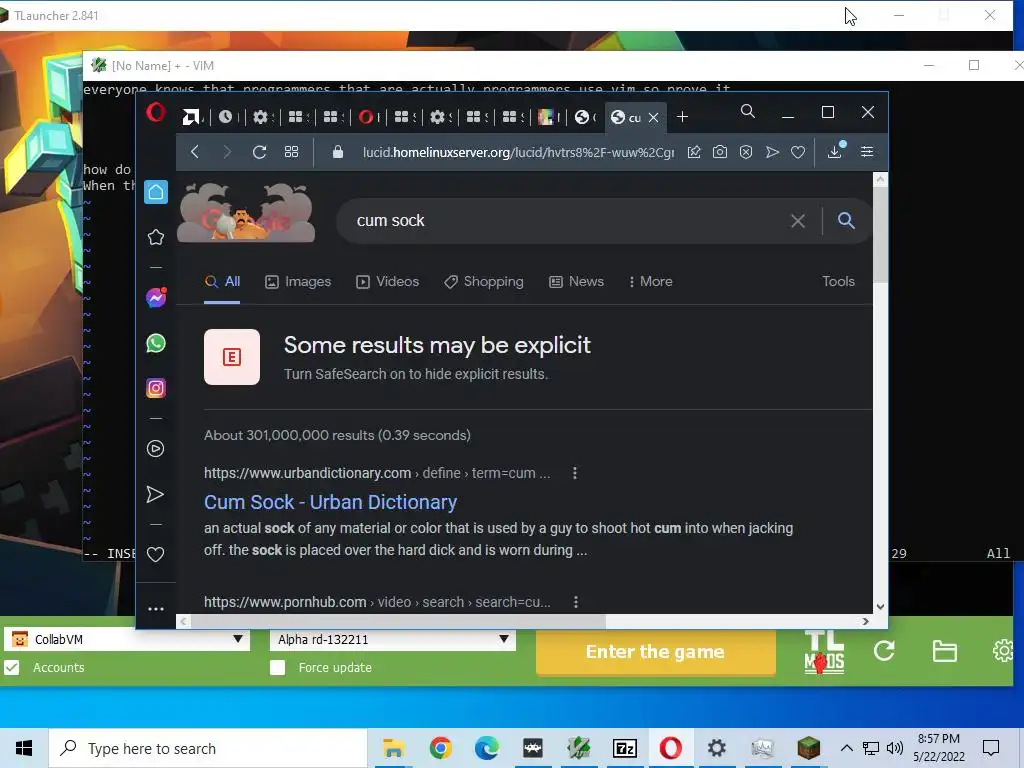This screenshot has width=1024, height=768.
Task: Clear the Google search box text
Action: click(x=797, y=221)
